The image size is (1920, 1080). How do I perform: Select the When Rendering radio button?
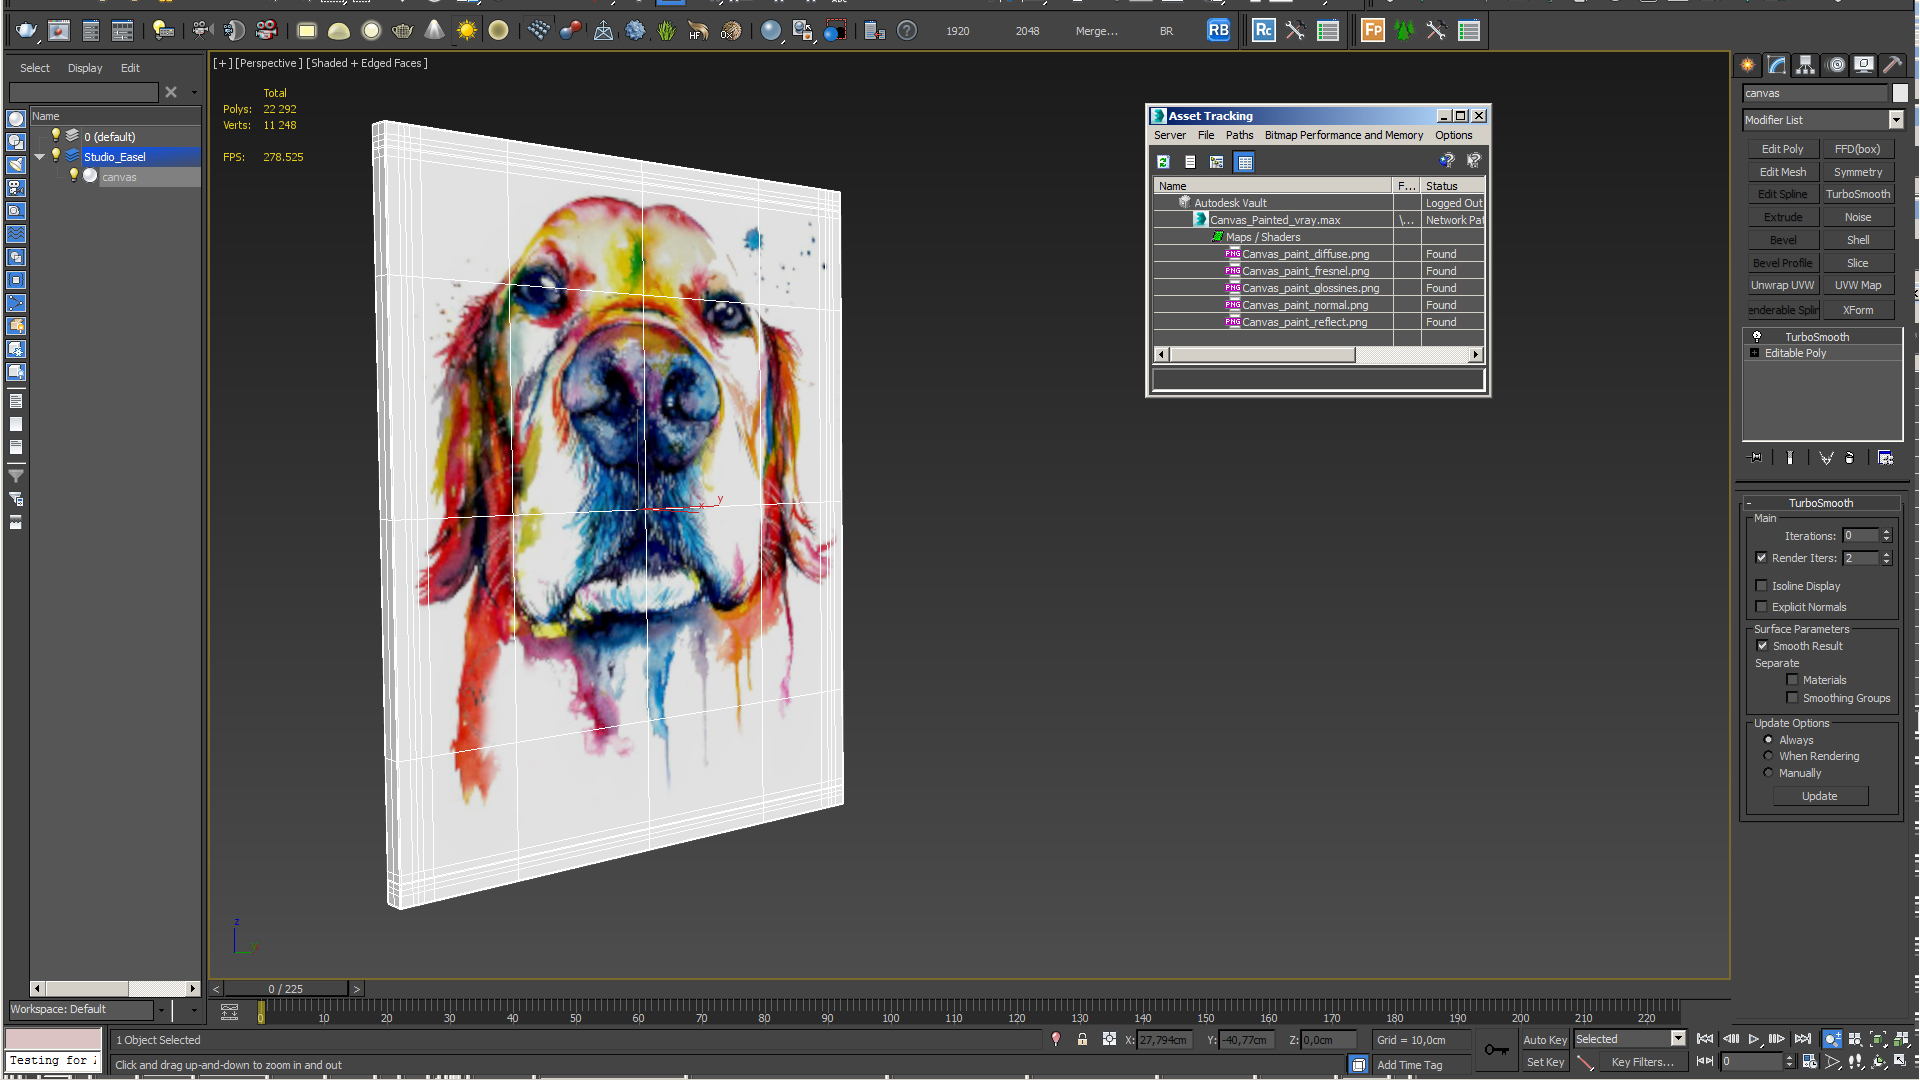[1768, 756]
